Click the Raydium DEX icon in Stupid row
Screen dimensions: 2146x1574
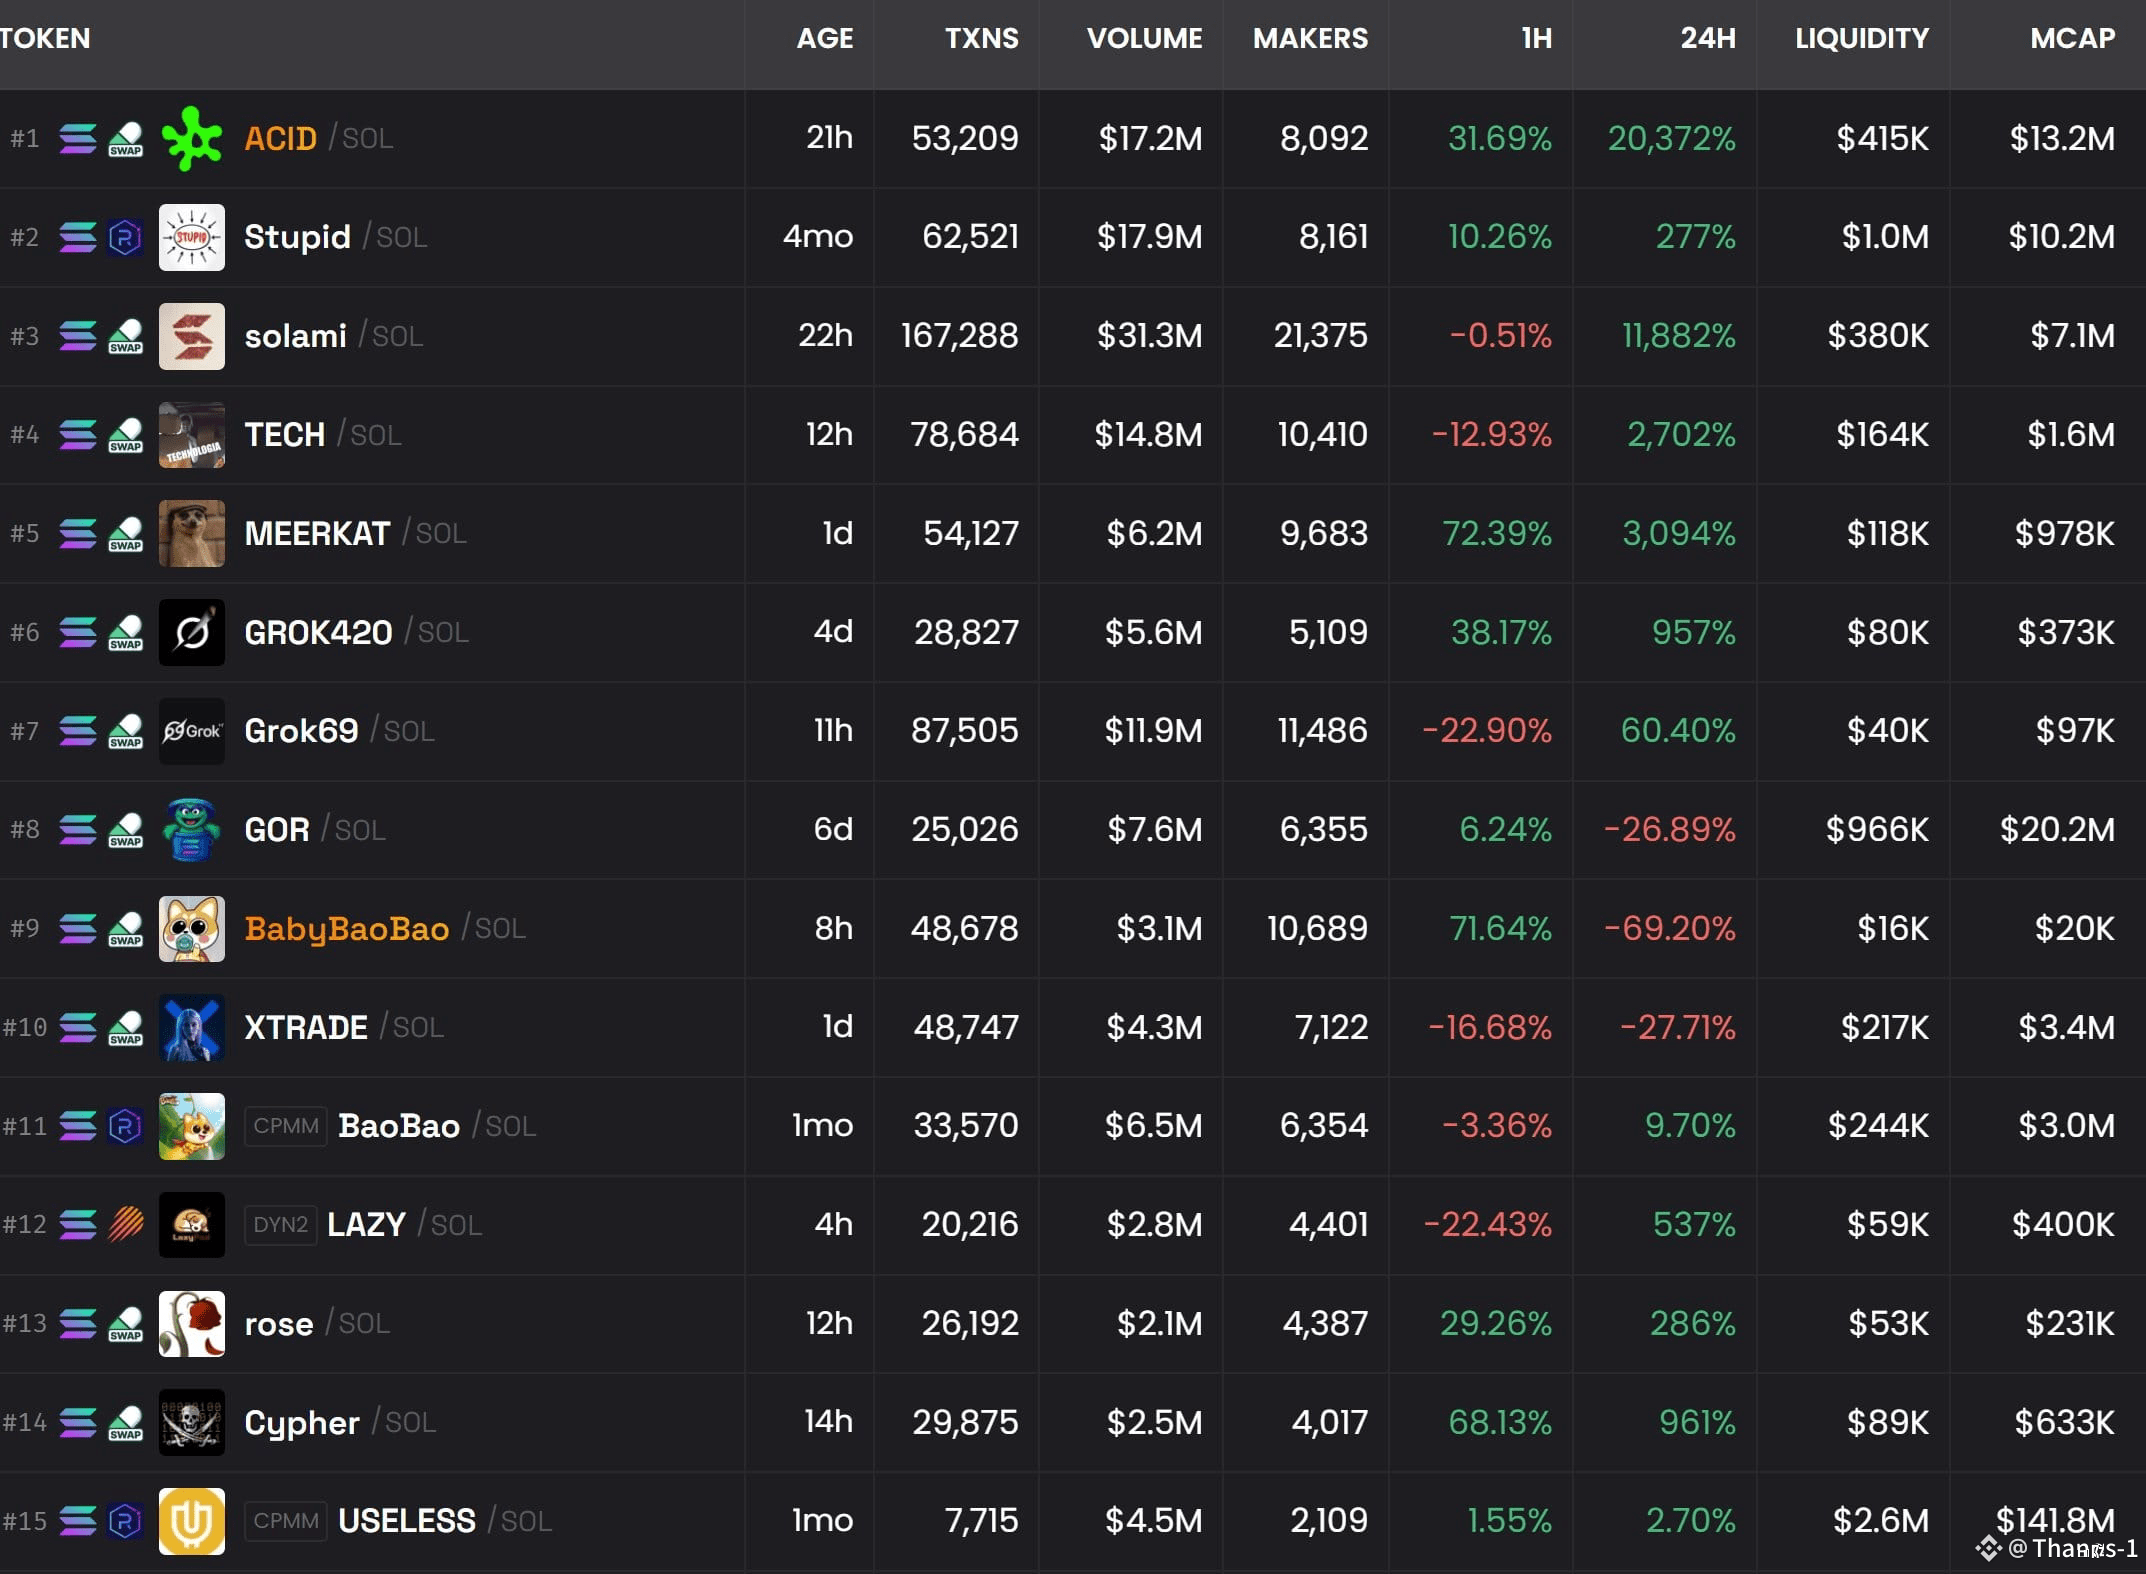pyautogui.click(x=125, y=237)
